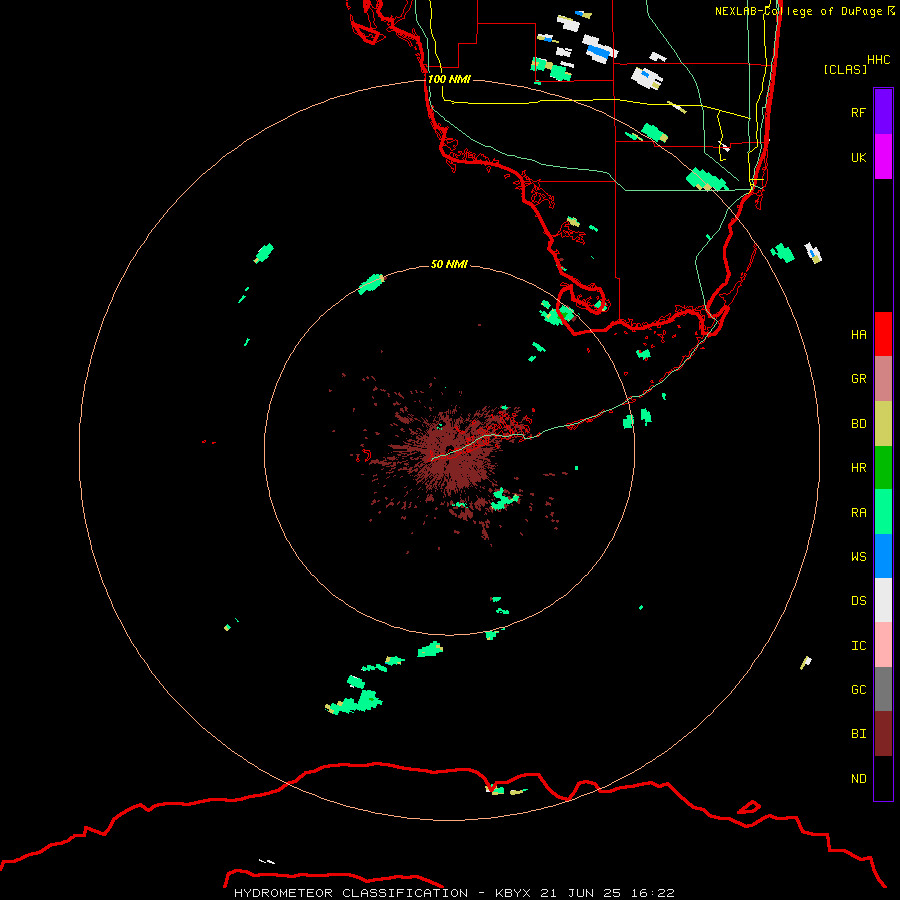Click the IC light pink legend swatch
The width and height of the screenshot is (900, 900).
click(883, 645)
